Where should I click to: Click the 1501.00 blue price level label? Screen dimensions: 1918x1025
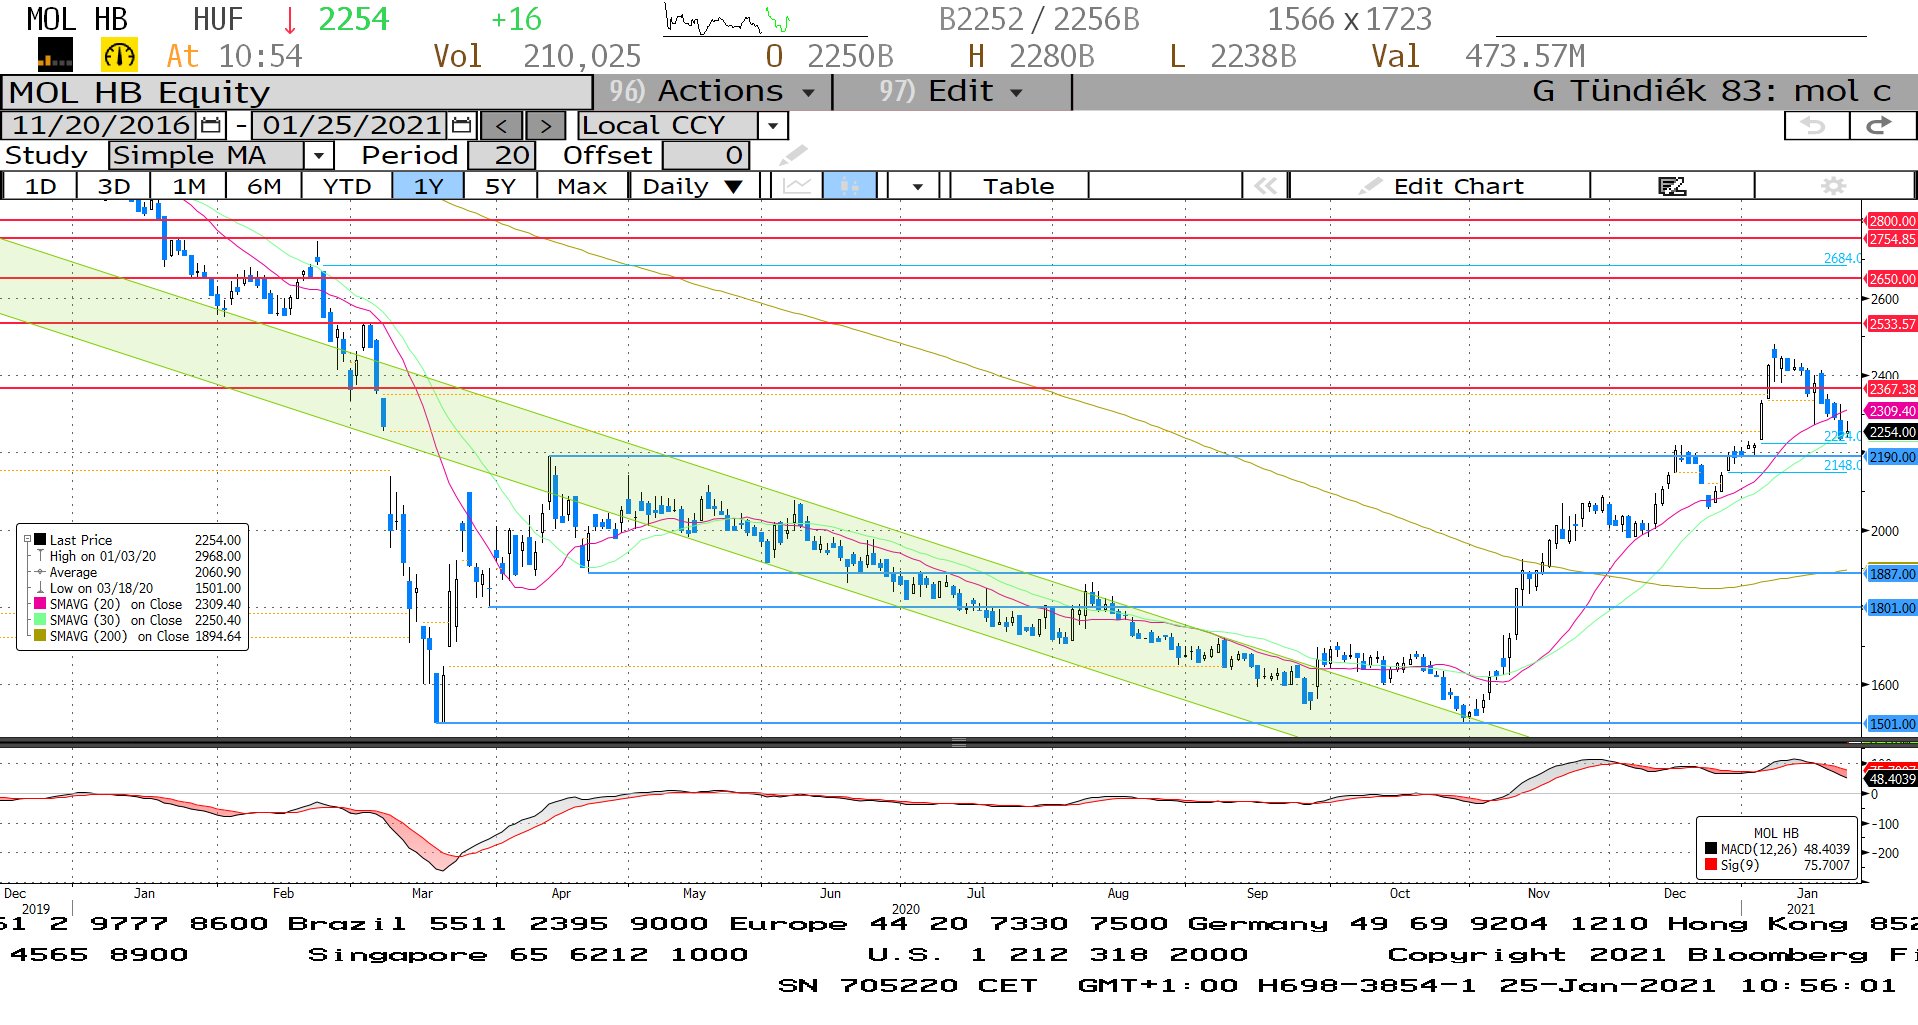[x=1892, y=724]
